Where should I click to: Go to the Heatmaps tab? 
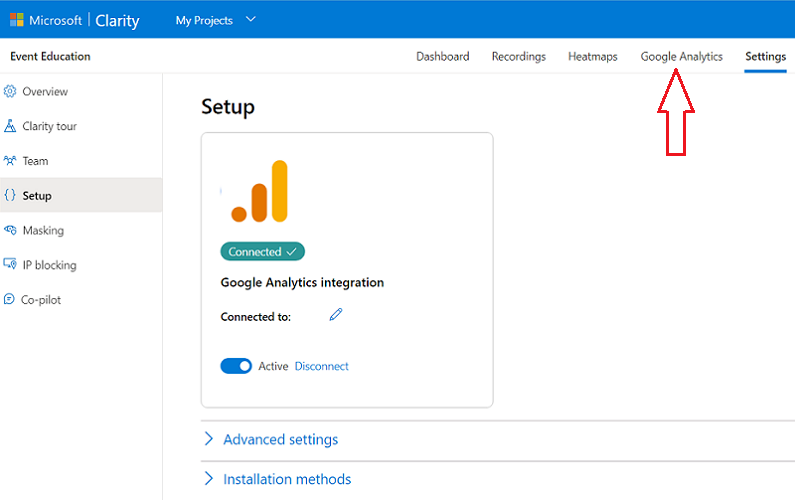pos(593,56)
